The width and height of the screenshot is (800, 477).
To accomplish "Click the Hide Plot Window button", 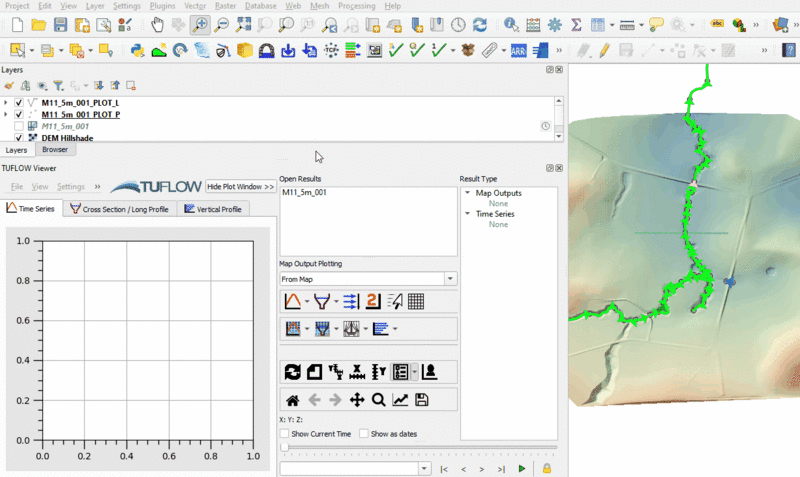I will [240, 187].
